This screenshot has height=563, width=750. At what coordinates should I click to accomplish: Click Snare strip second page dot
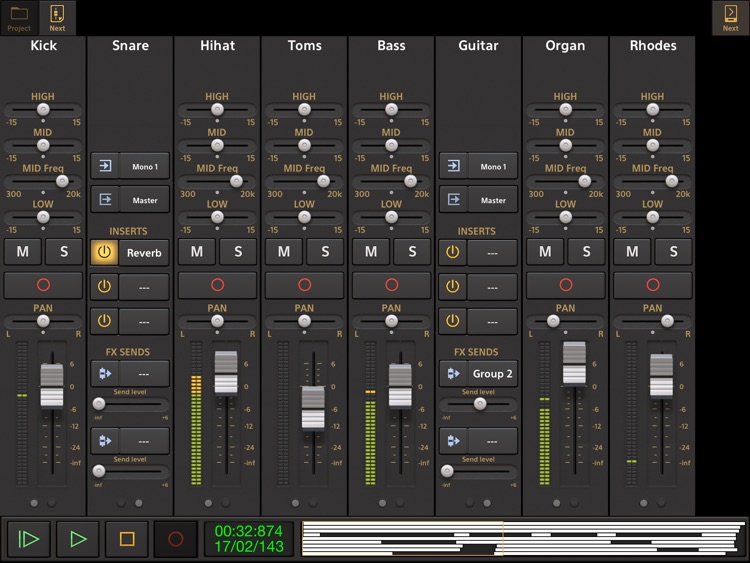[x=139, y=503]
